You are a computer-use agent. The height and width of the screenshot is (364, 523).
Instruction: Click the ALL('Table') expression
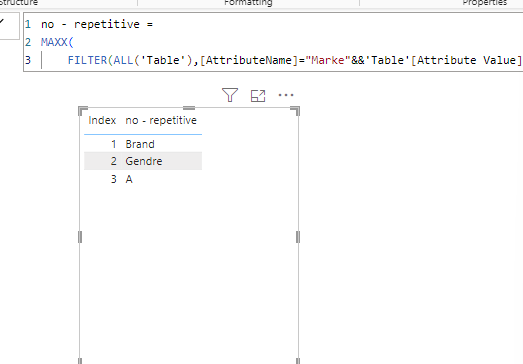[x=153, y=60]
